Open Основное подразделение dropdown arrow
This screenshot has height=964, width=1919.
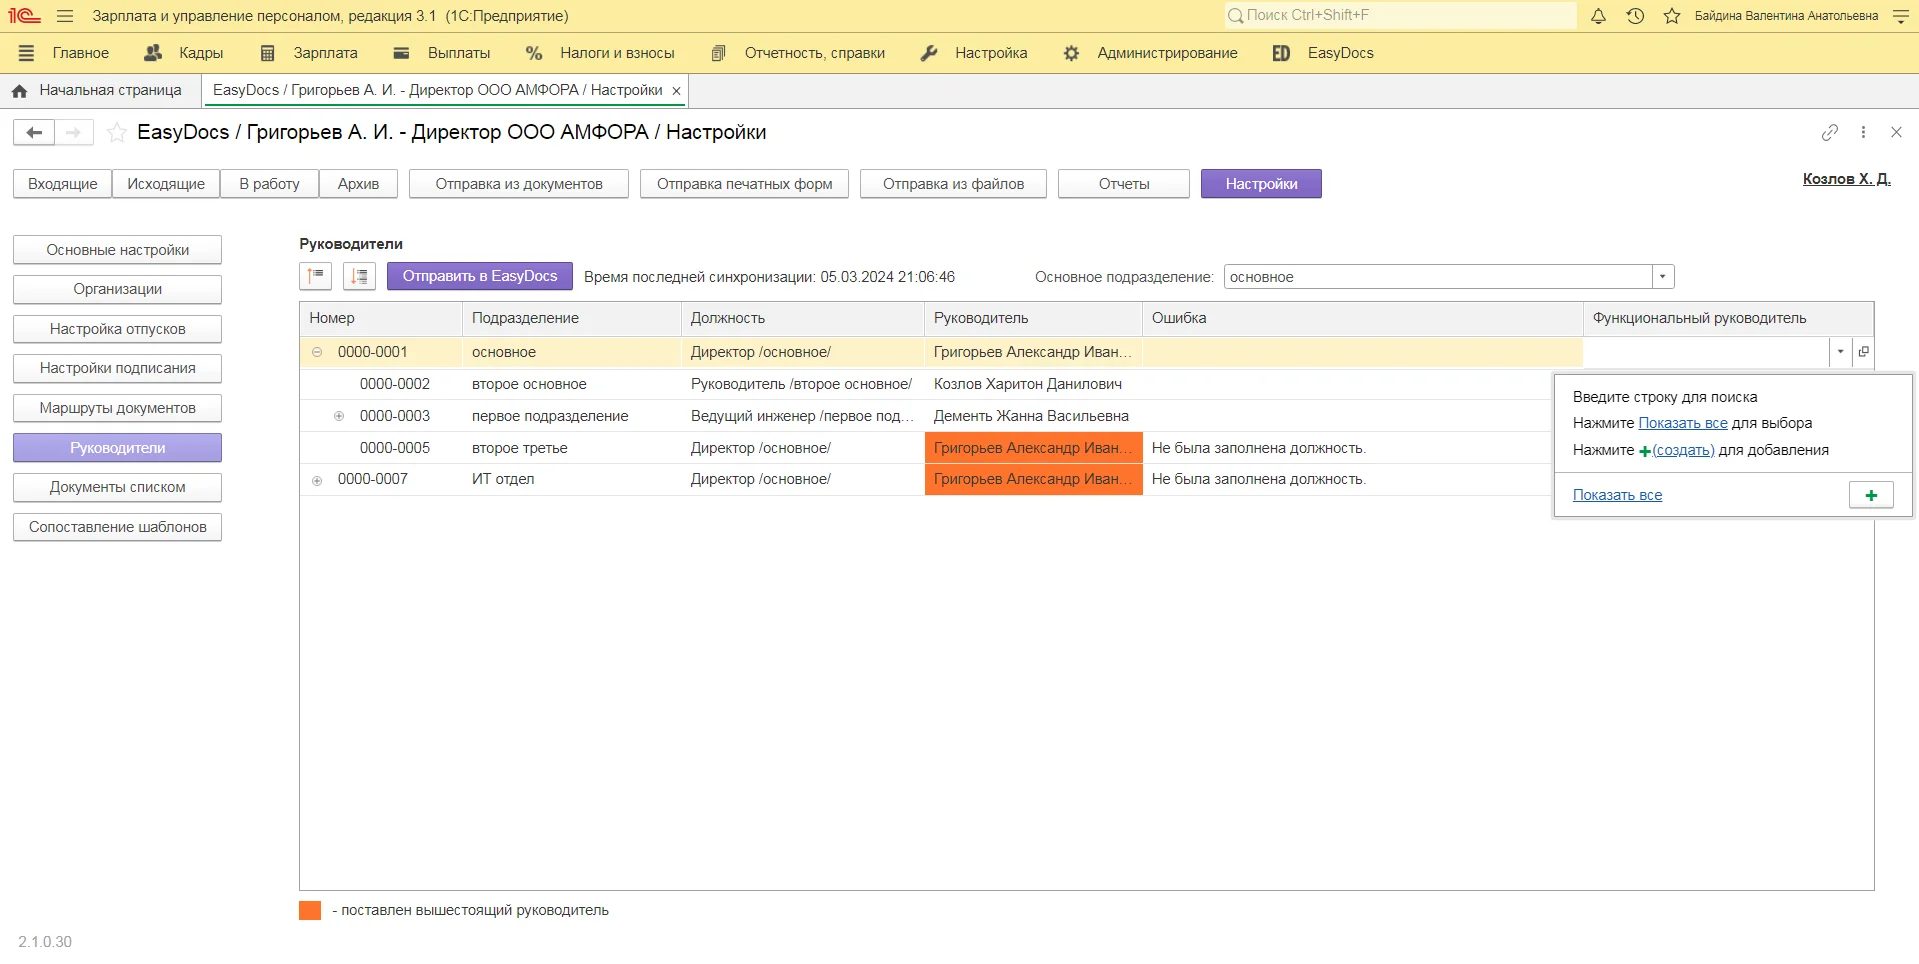click(x=1662, y=277)
